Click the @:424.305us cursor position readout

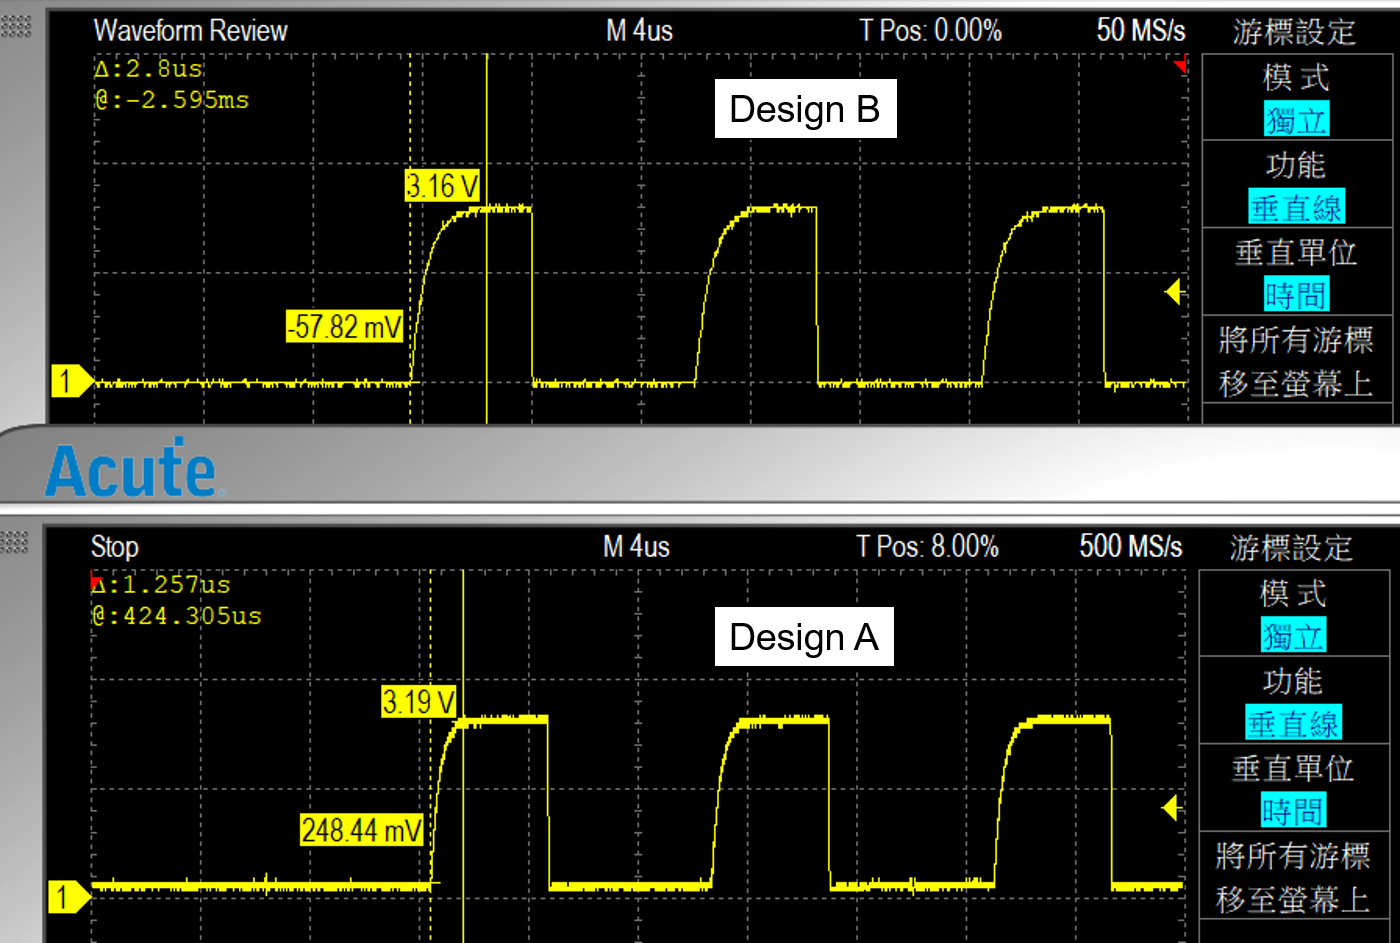176,616
